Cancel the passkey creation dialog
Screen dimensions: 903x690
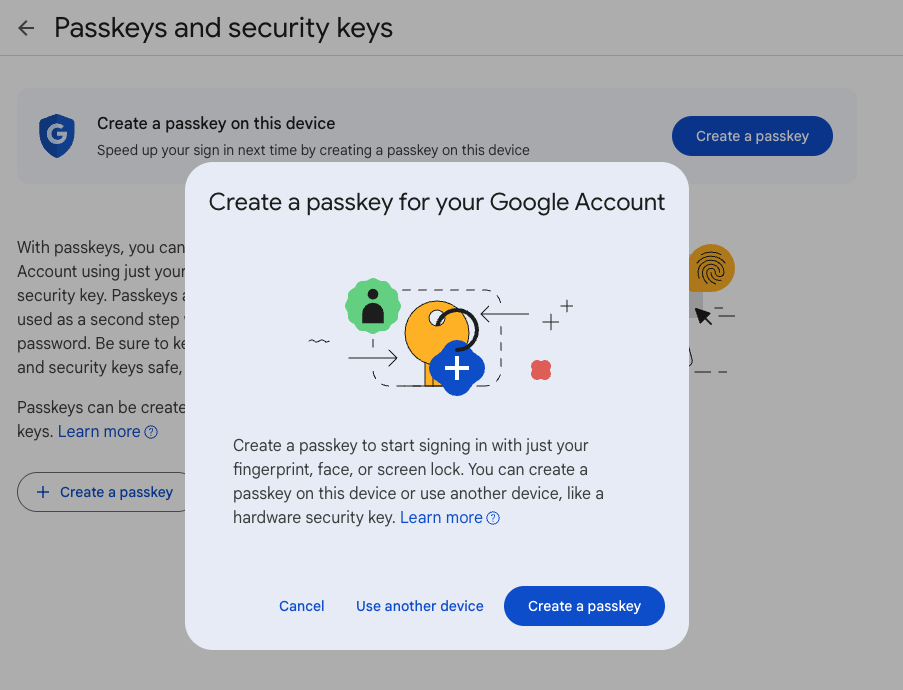302,606
